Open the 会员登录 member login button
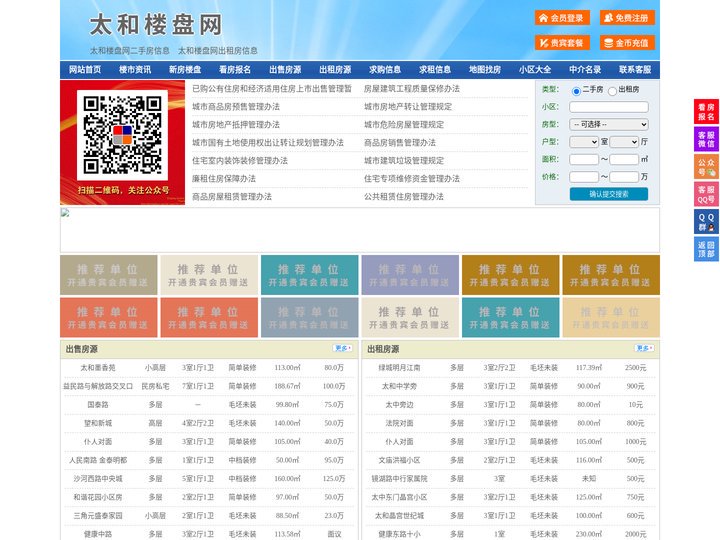The height and width of the screenshot is (540, 720). pos(562,18)
